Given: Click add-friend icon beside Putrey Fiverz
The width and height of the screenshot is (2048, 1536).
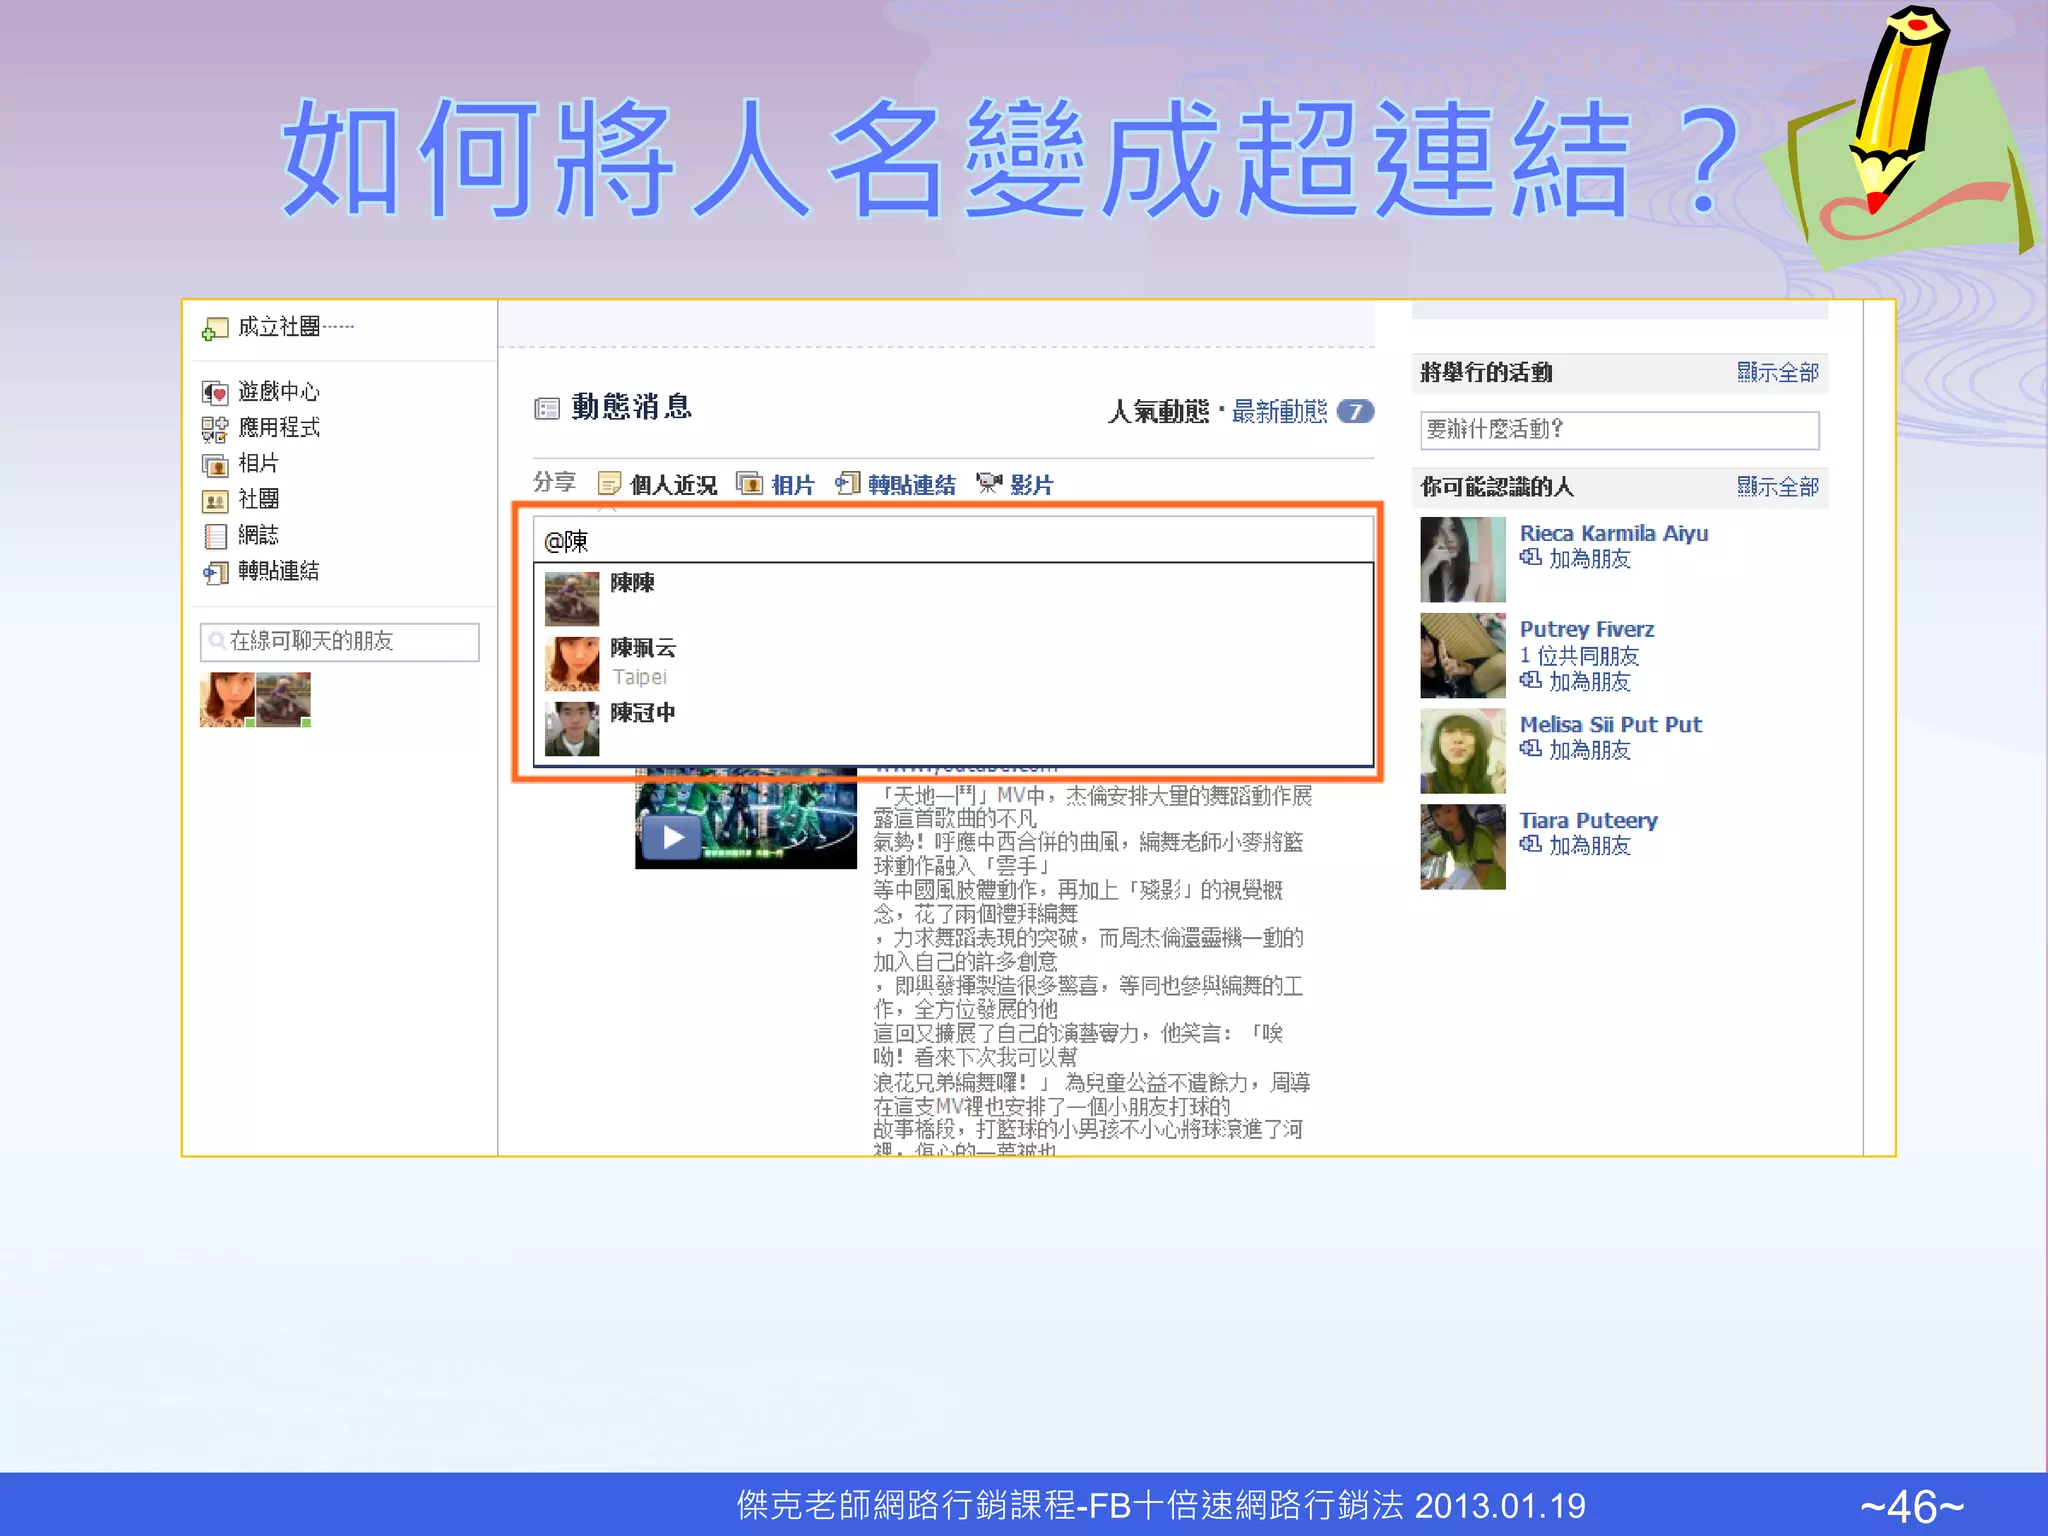Looking at the screenshot, I should click(x=1530, y=681).
